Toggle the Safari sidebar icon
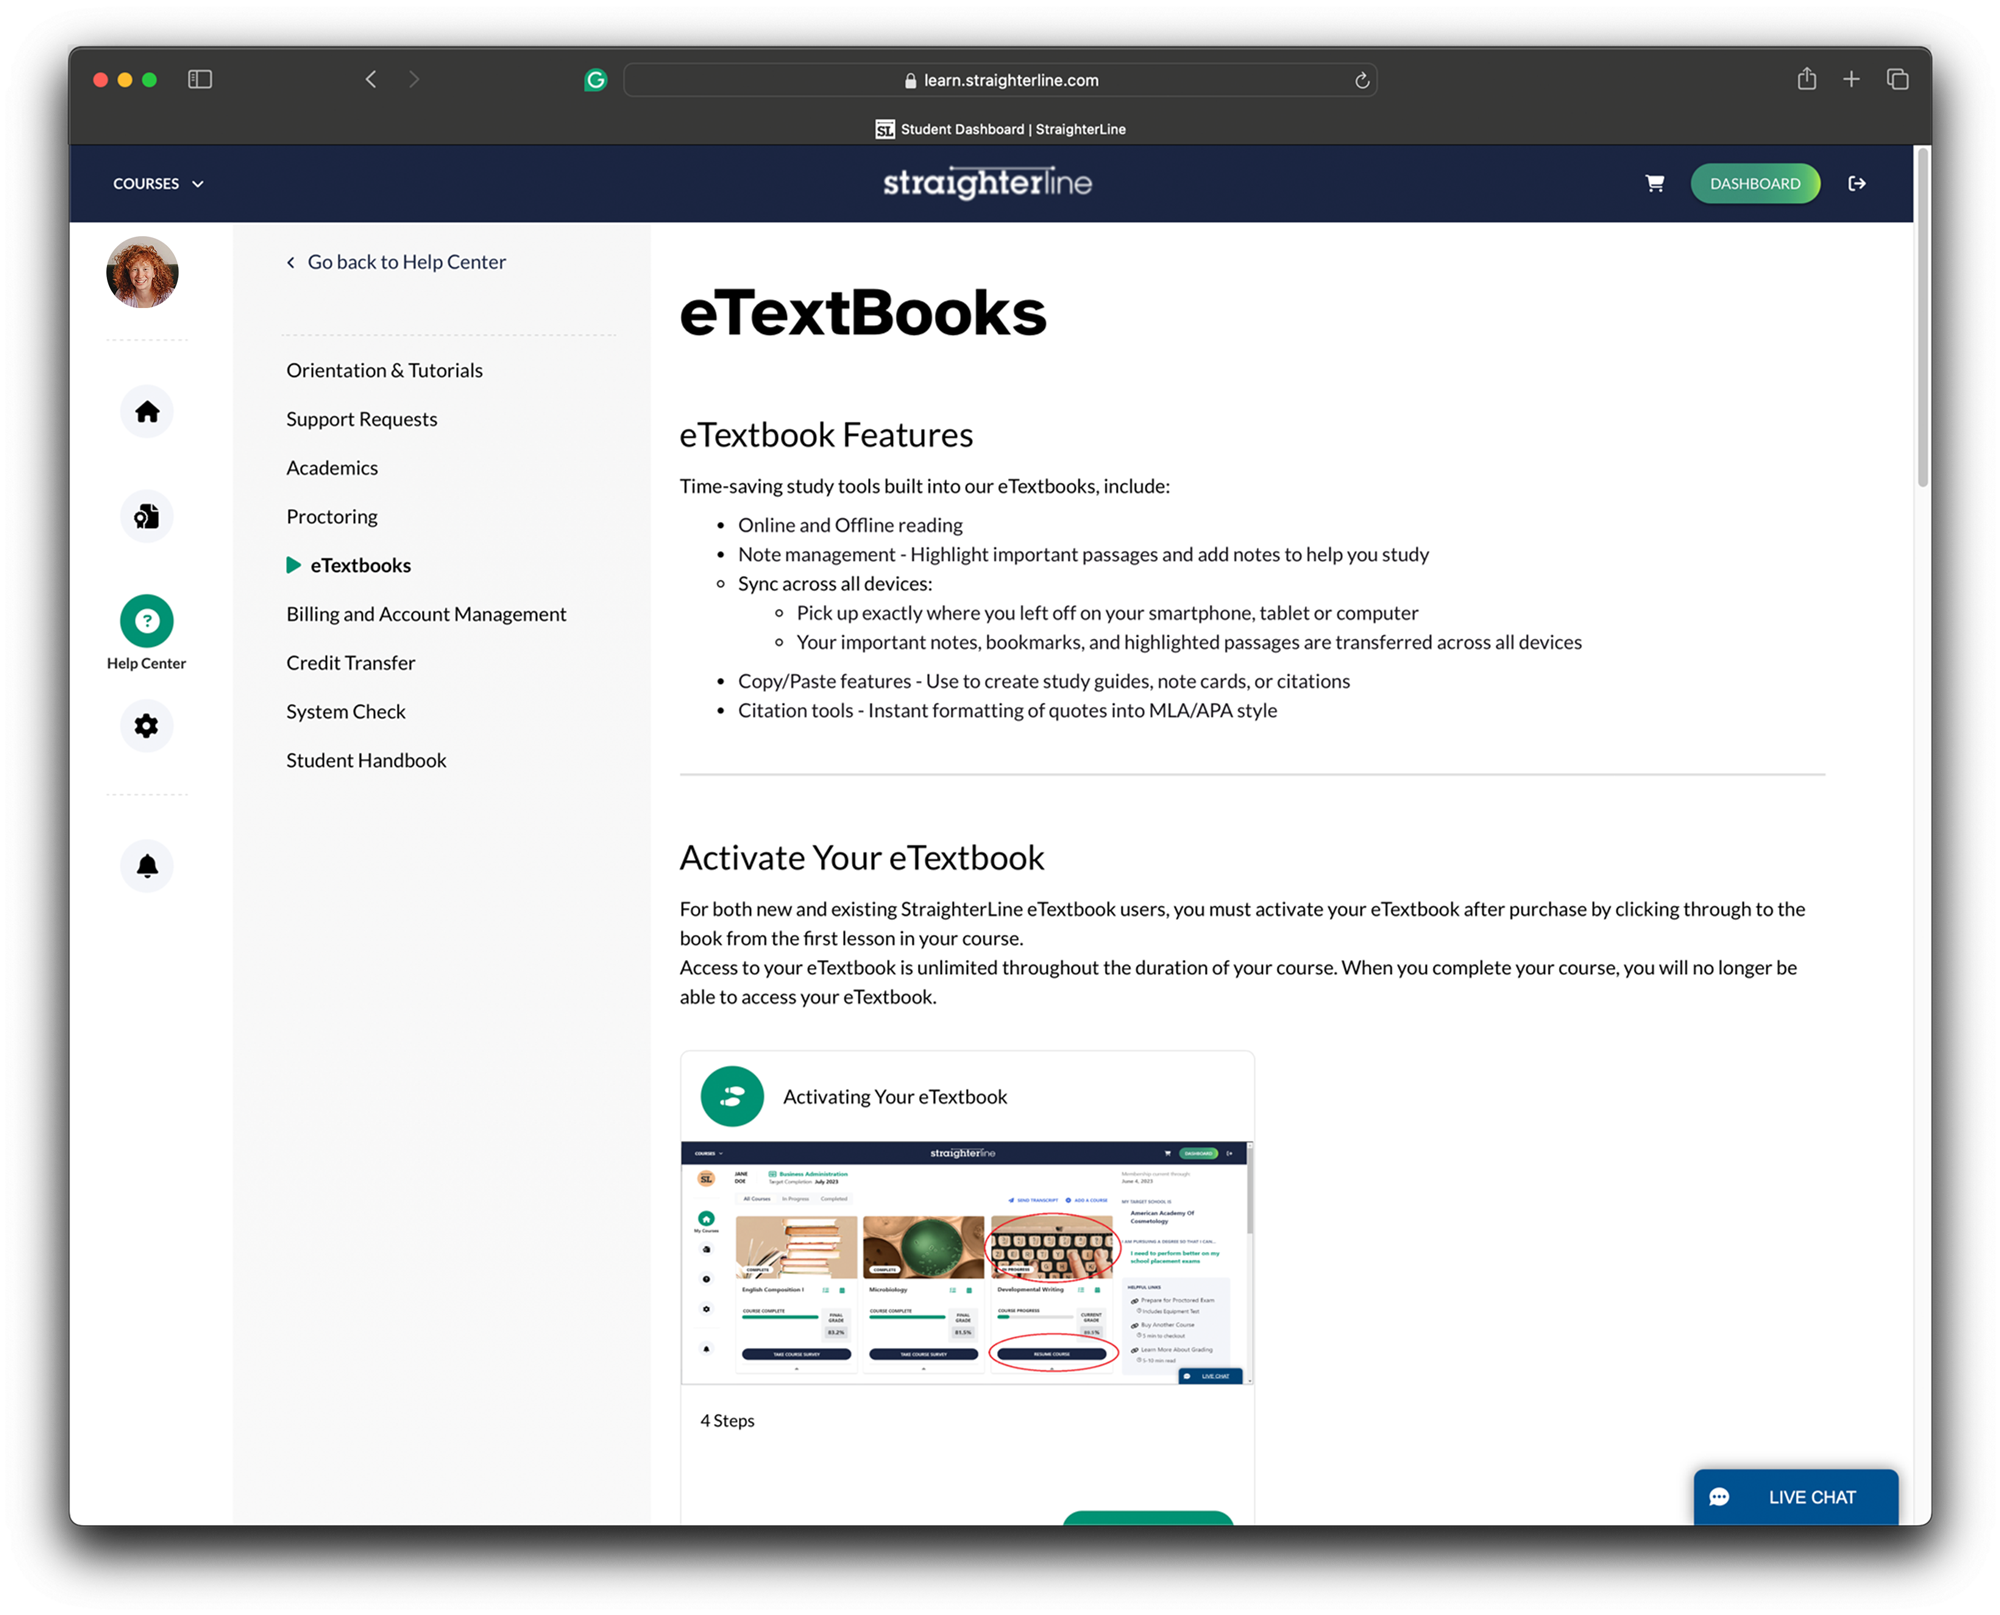This screenshot has width=2000, height=1615. 200,79
